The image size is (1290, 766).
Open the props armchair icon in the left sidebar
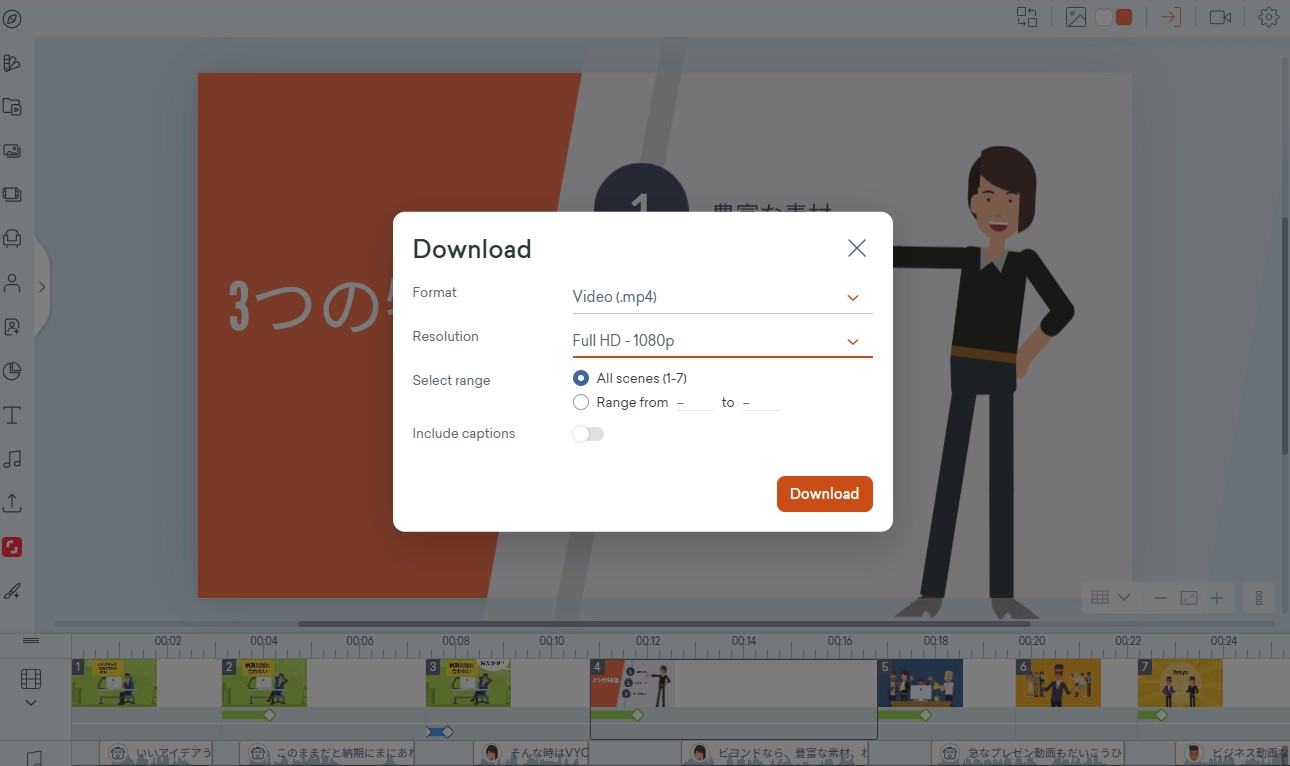point(12,238)
